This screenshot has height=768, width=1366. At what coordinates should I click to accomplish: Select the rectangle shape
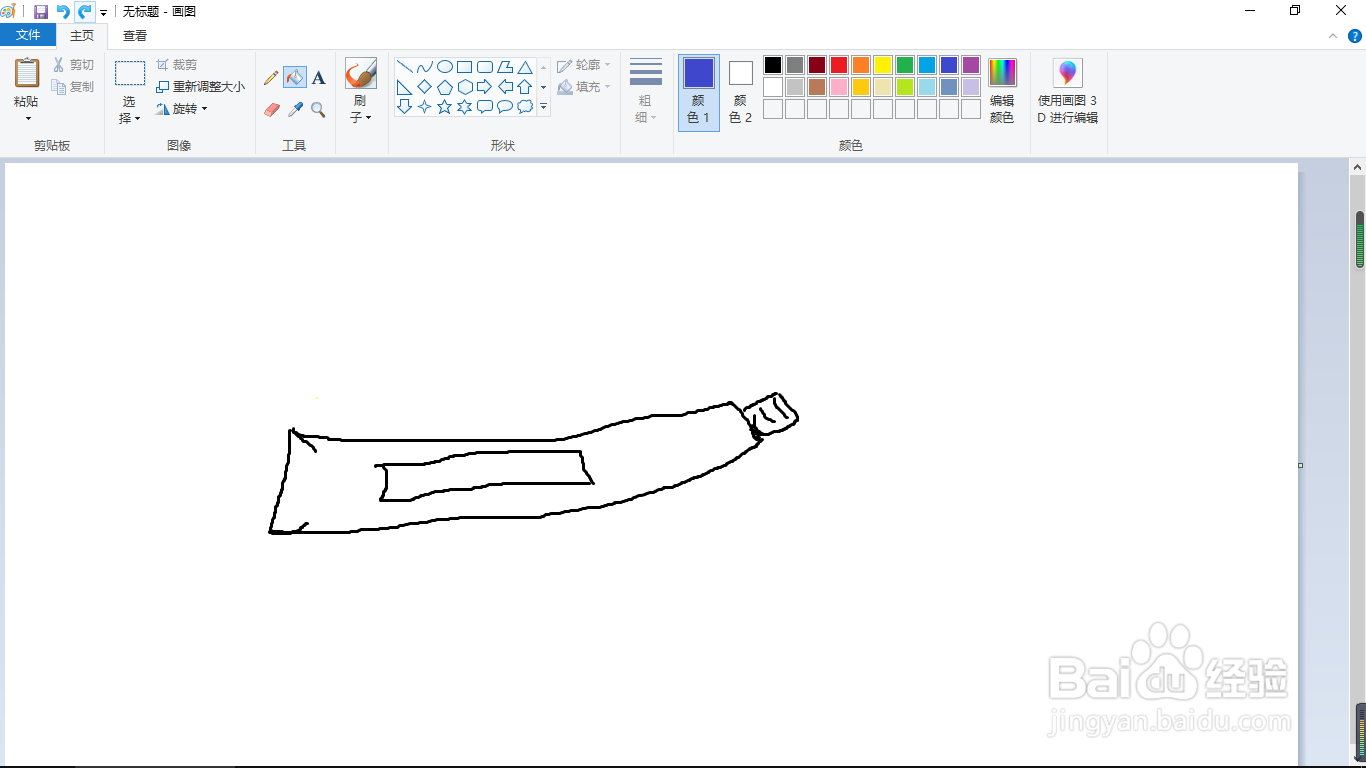coord(465,67)
